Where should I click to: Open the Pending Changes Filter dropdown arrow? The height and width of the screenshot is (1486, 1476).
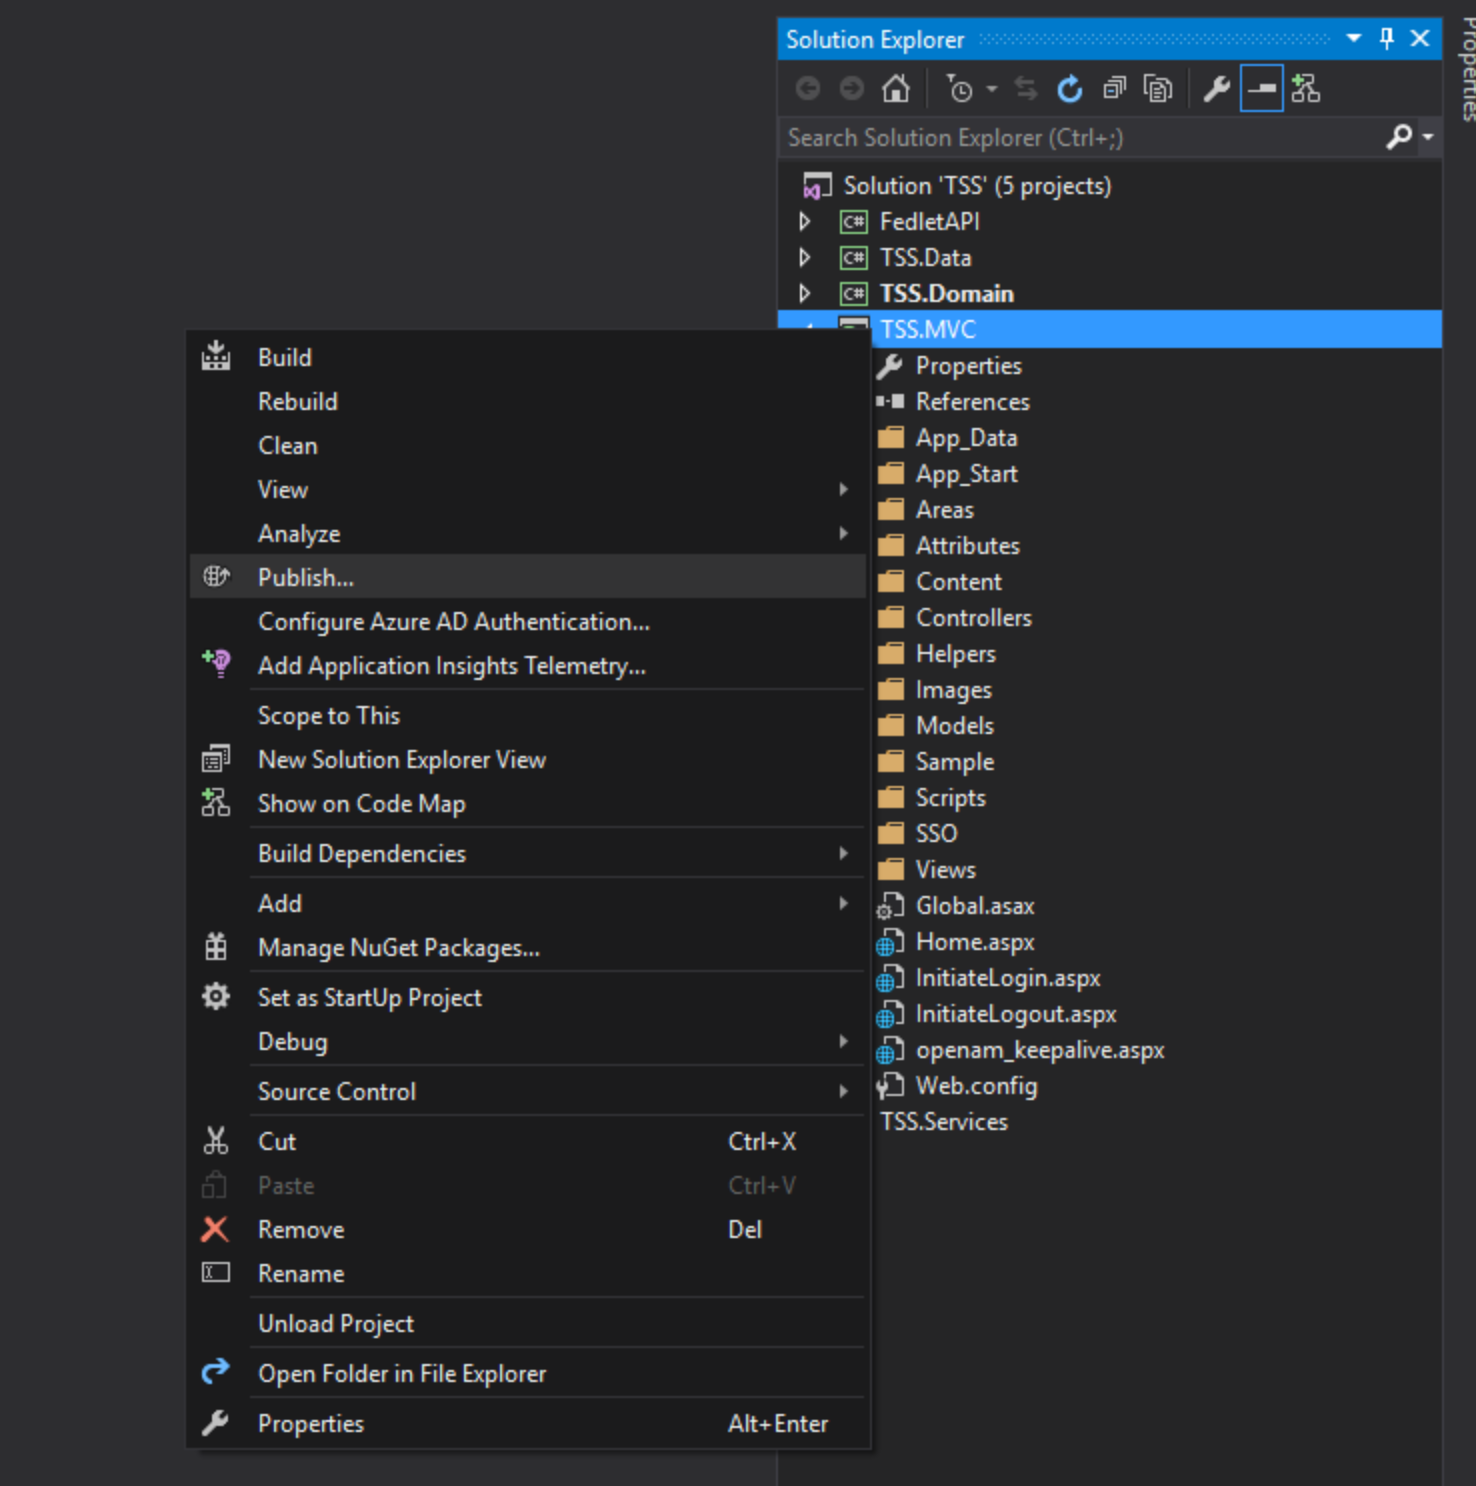[x=992, y=89]
